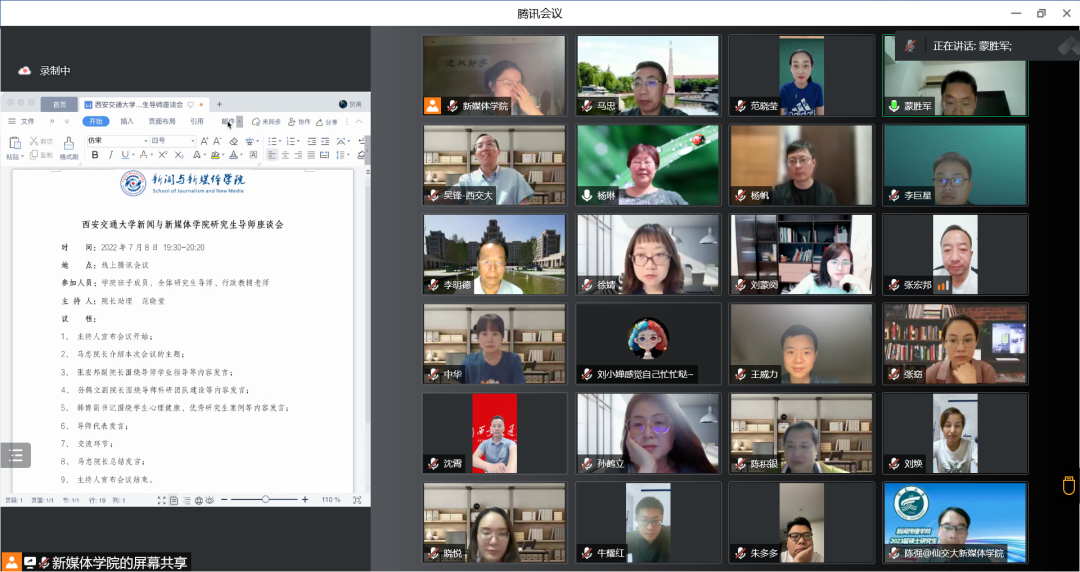
Task: Toggle bold formatting in the document toolbar
Action: 96,155
